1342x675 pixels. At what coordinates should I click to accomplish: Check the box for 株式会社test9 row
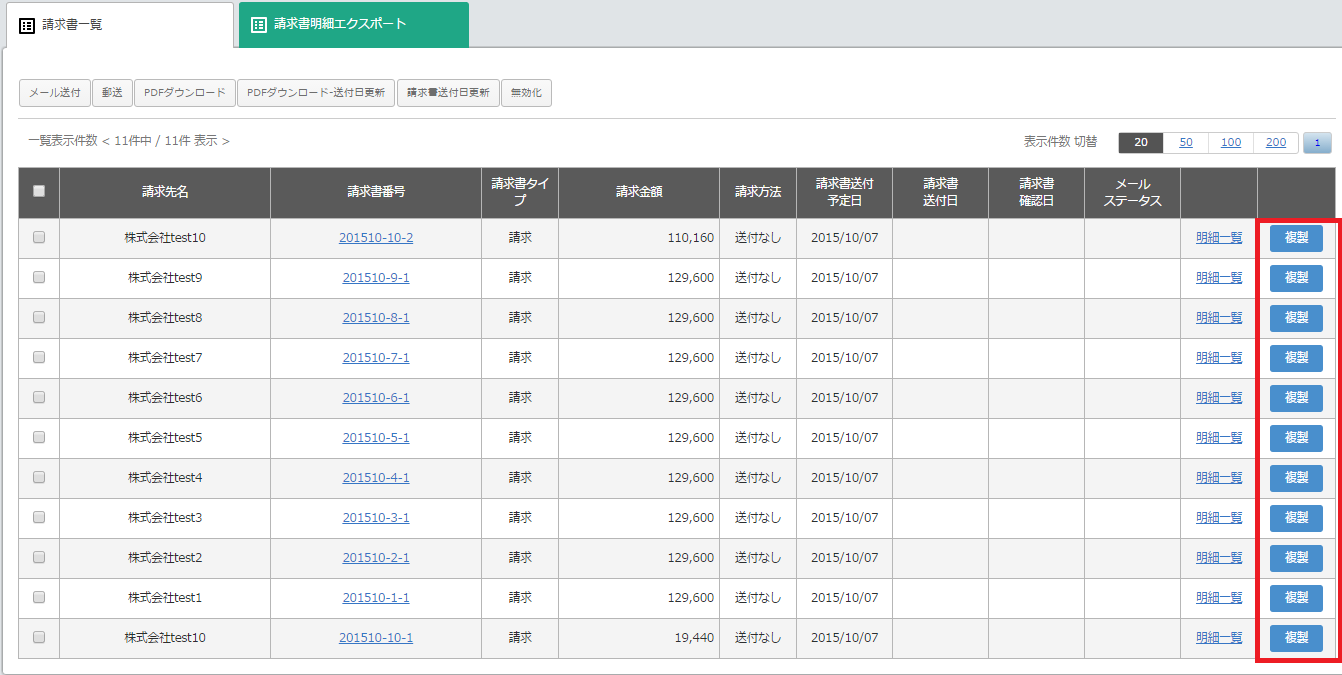[39, 278]
